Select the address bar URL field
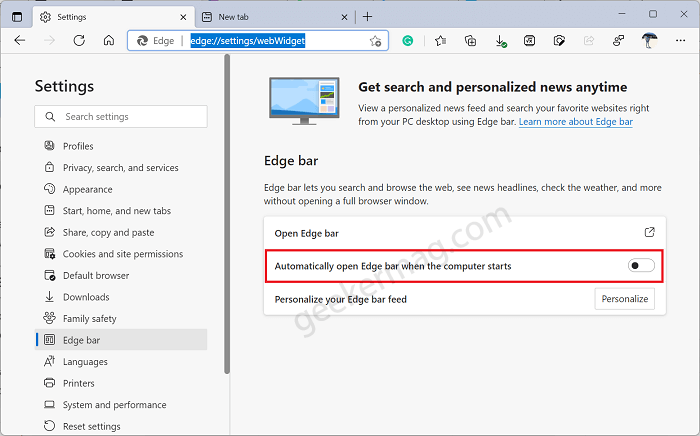This screenshot has height=436, width=700. pyautogui.click(x=258, y=41)
